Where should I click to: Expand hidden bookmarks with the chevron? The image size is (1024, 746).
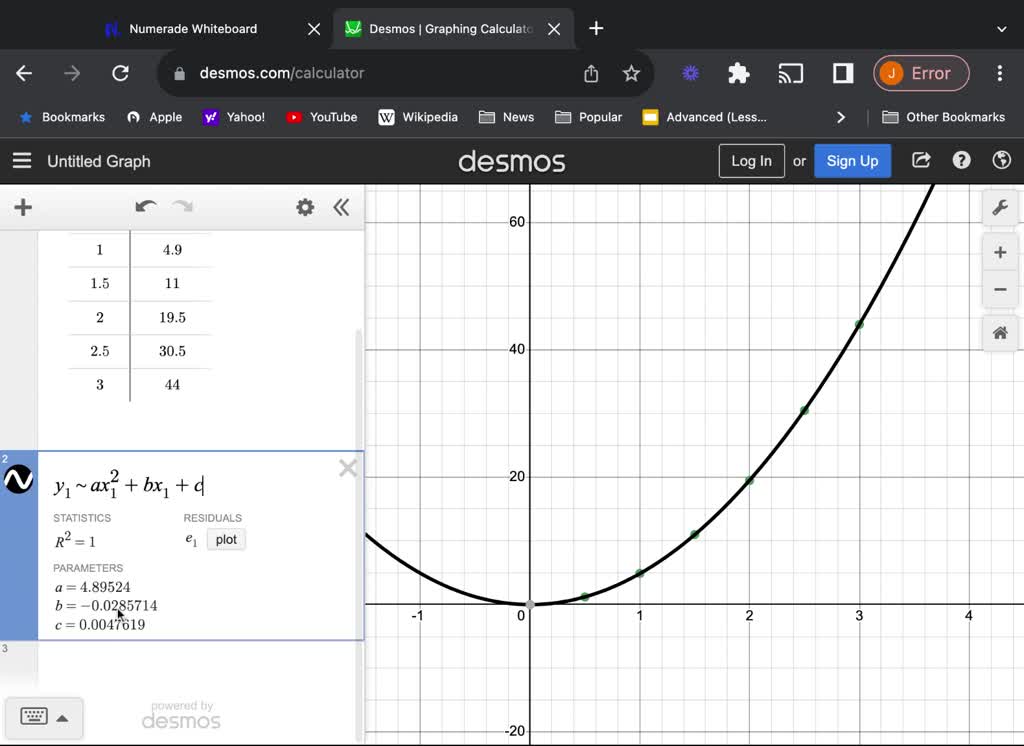tap(841, 117)
